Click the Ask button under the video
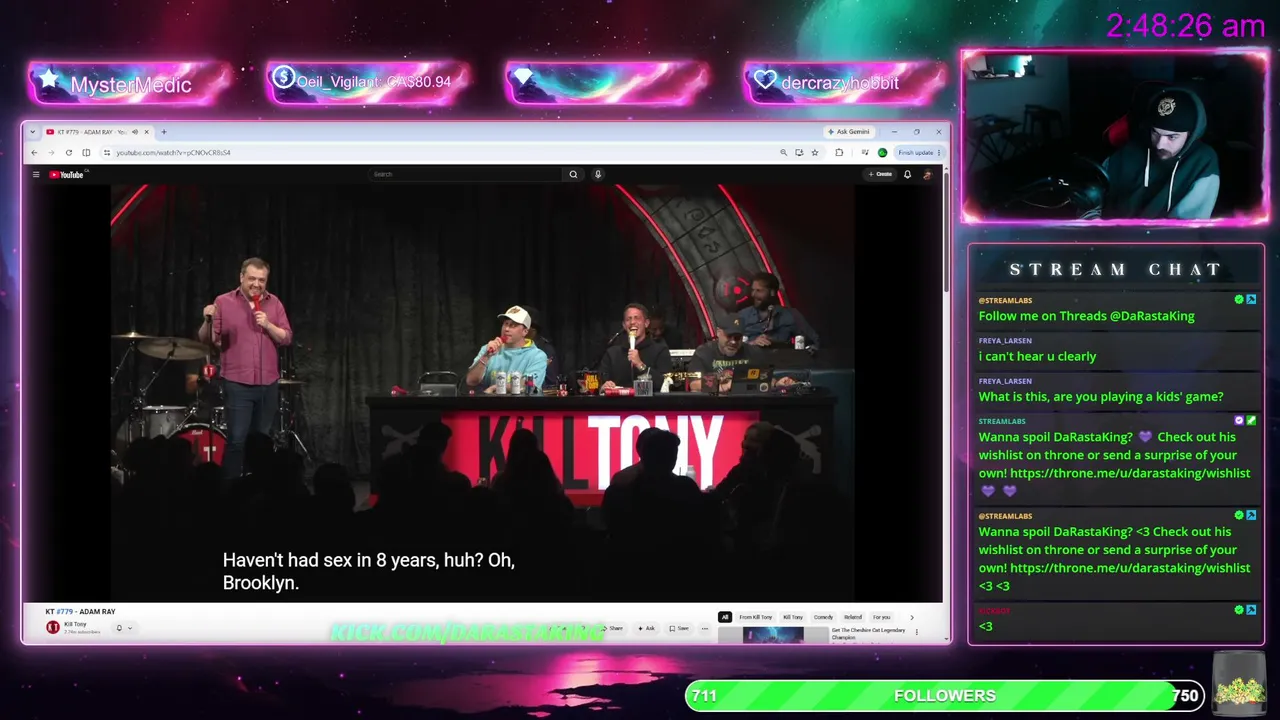The width and height of the screenshot is (1280, 720). tap(647, 628)
